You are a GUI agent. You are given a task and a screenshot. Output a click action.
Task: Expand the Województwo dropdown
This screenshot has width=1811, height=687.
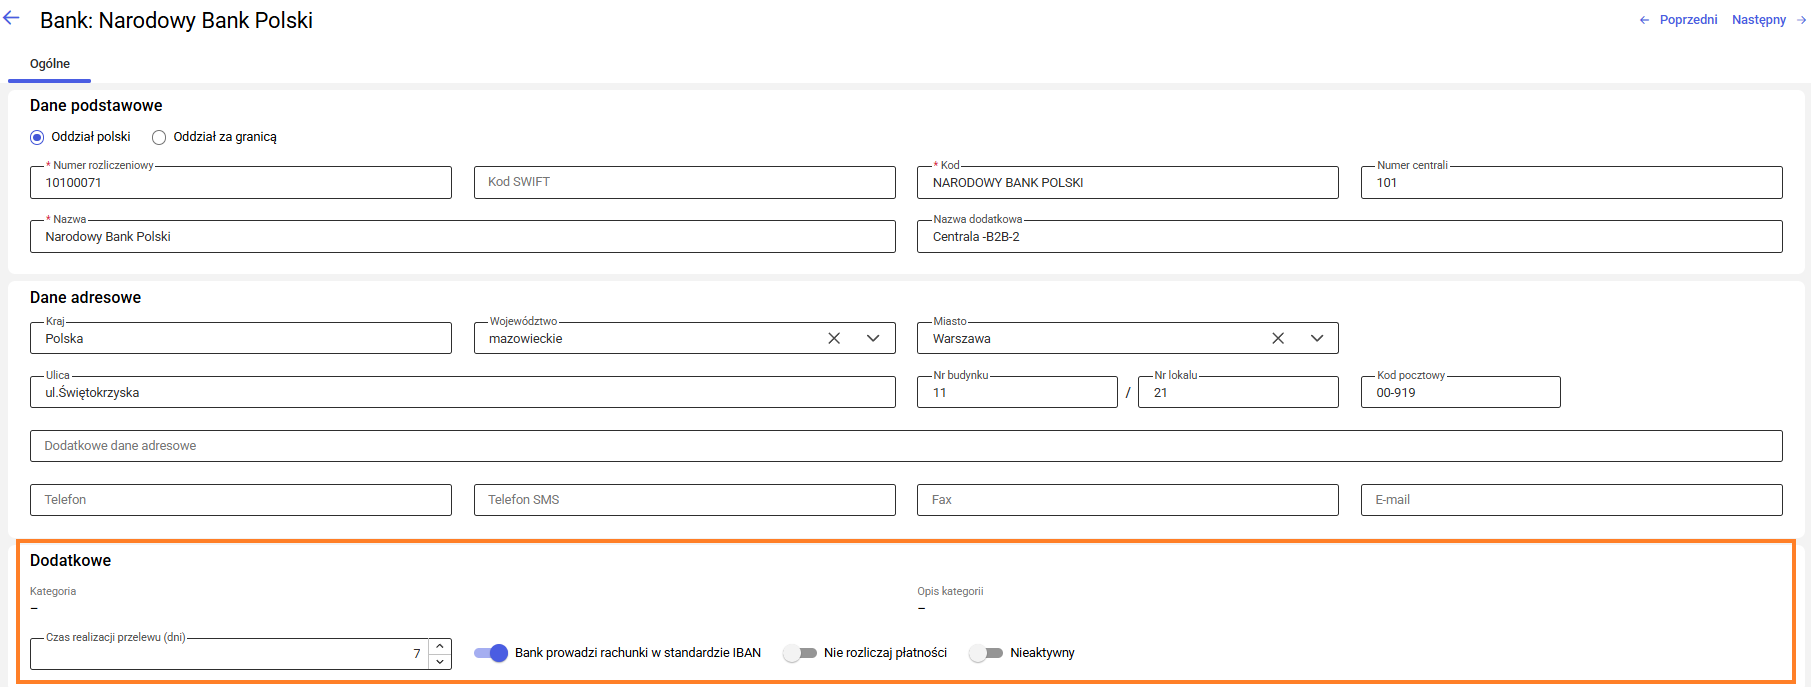tap(873, 339)
